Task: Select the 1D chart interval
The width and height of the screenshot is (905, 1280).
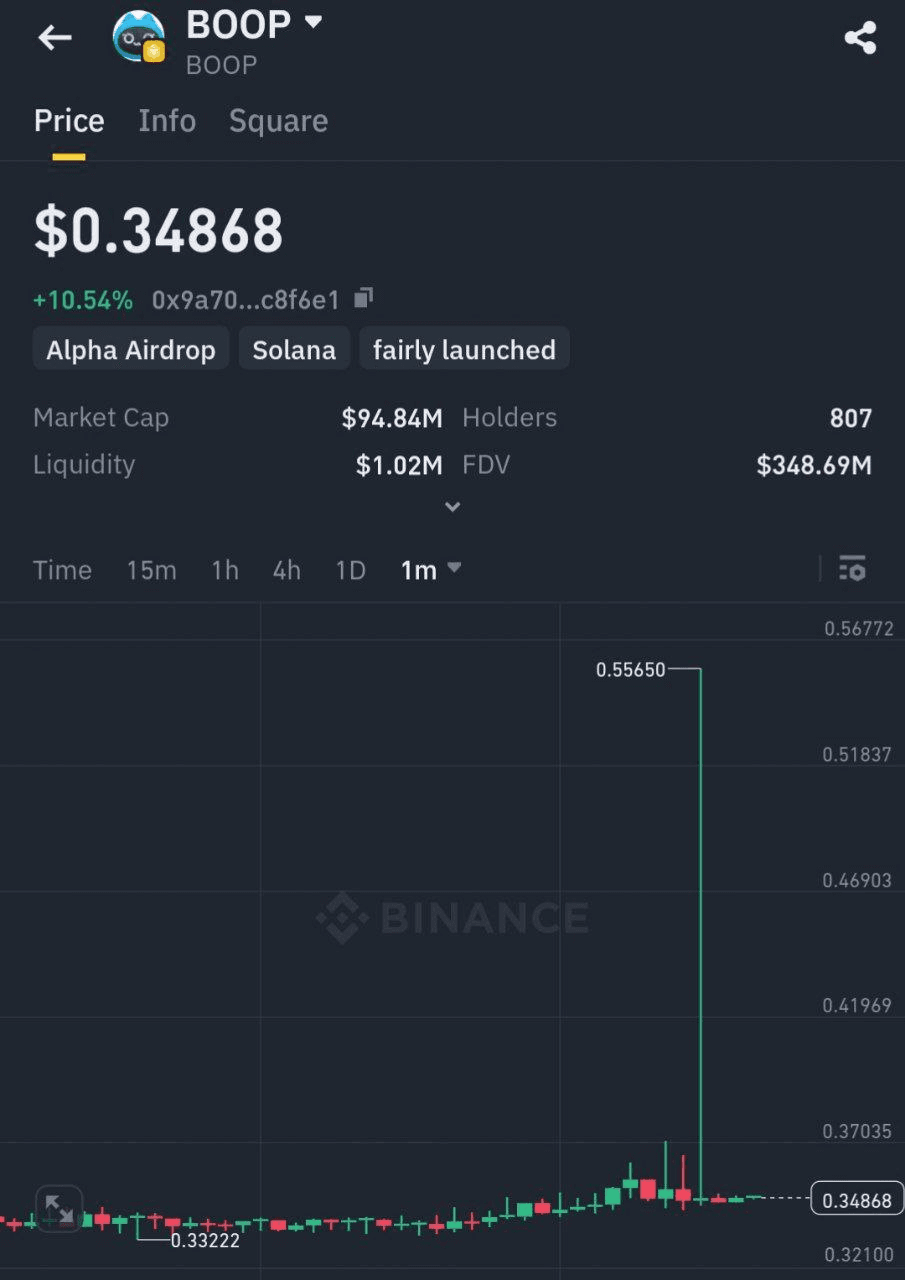Action: 350,570
